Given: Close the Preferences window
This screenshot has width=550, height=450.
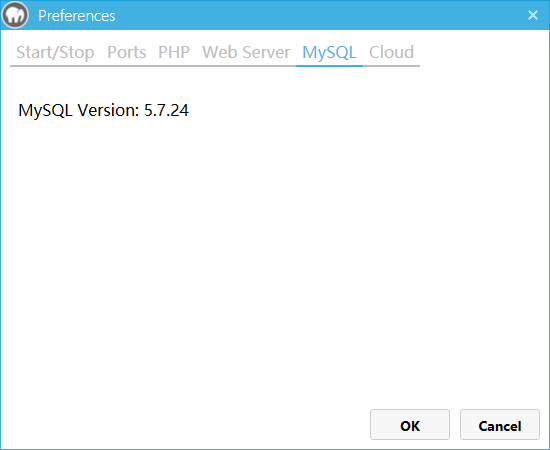Looking at the screenshot, I should coord(532,15).
